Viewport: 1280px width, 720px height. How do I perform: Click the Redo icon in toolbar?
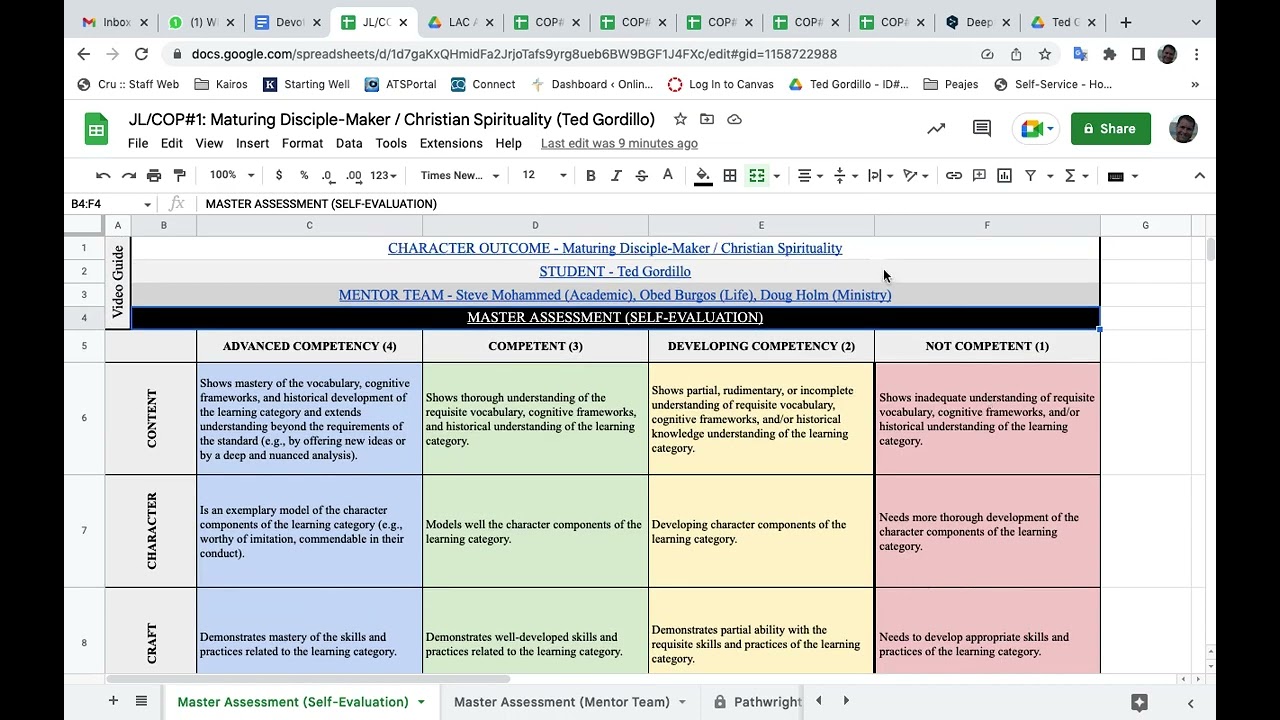(128, 176)
